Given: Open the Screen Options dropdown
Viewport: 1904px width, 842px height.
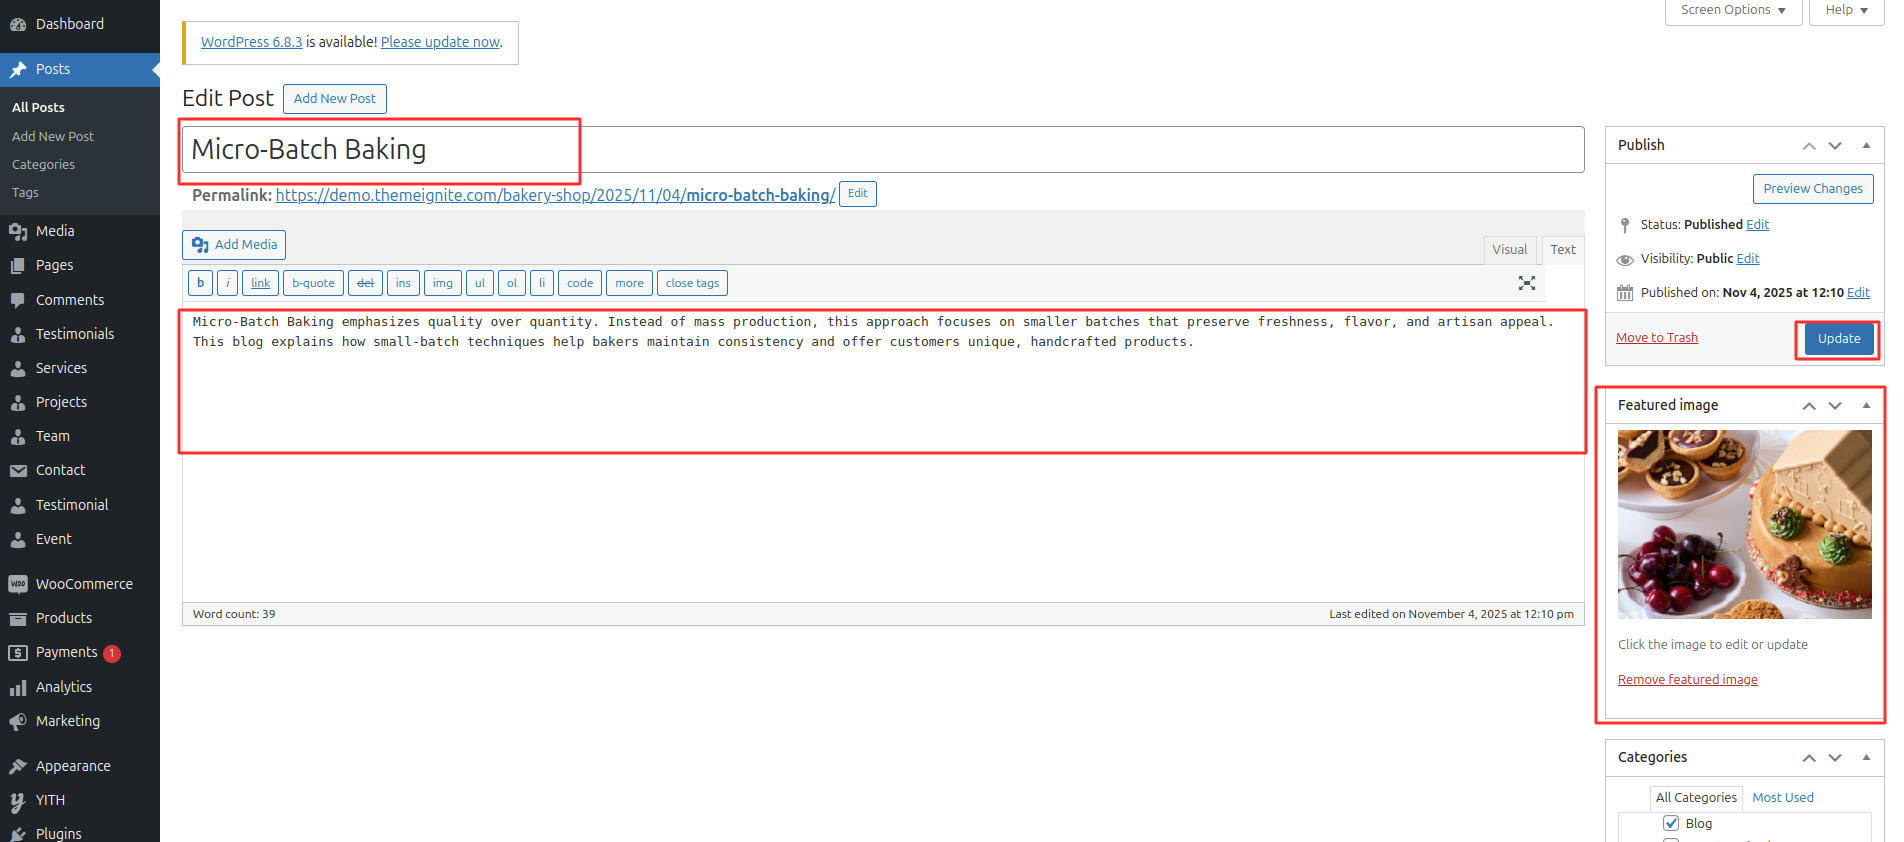Looking at the screenshot, I should click(x=1733, y=11).
